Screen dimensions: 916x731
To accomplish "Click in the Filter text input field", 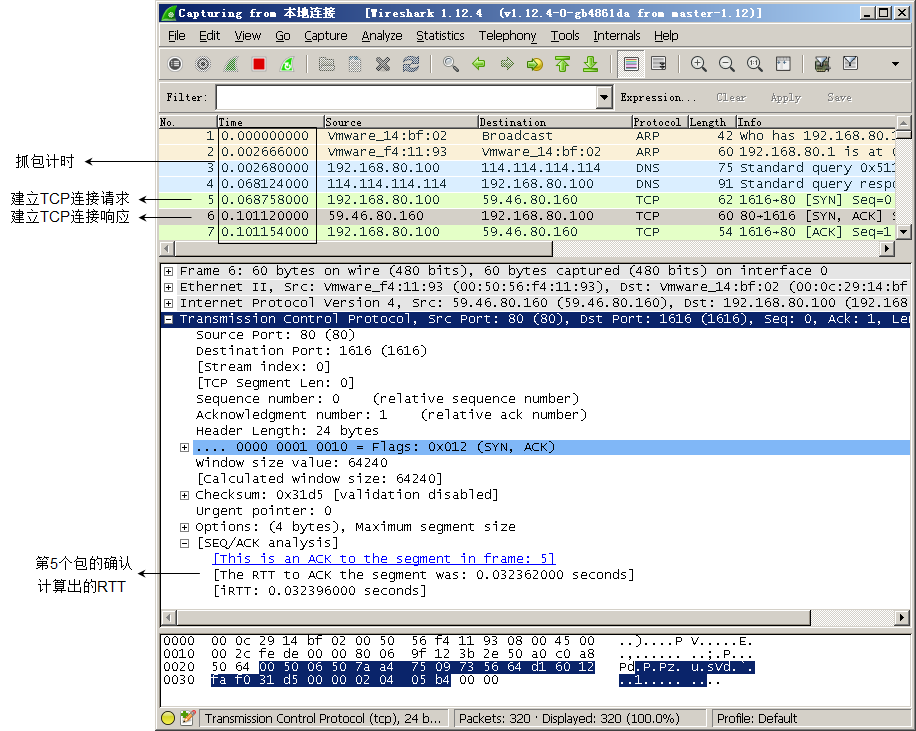I will coord(405,97).
